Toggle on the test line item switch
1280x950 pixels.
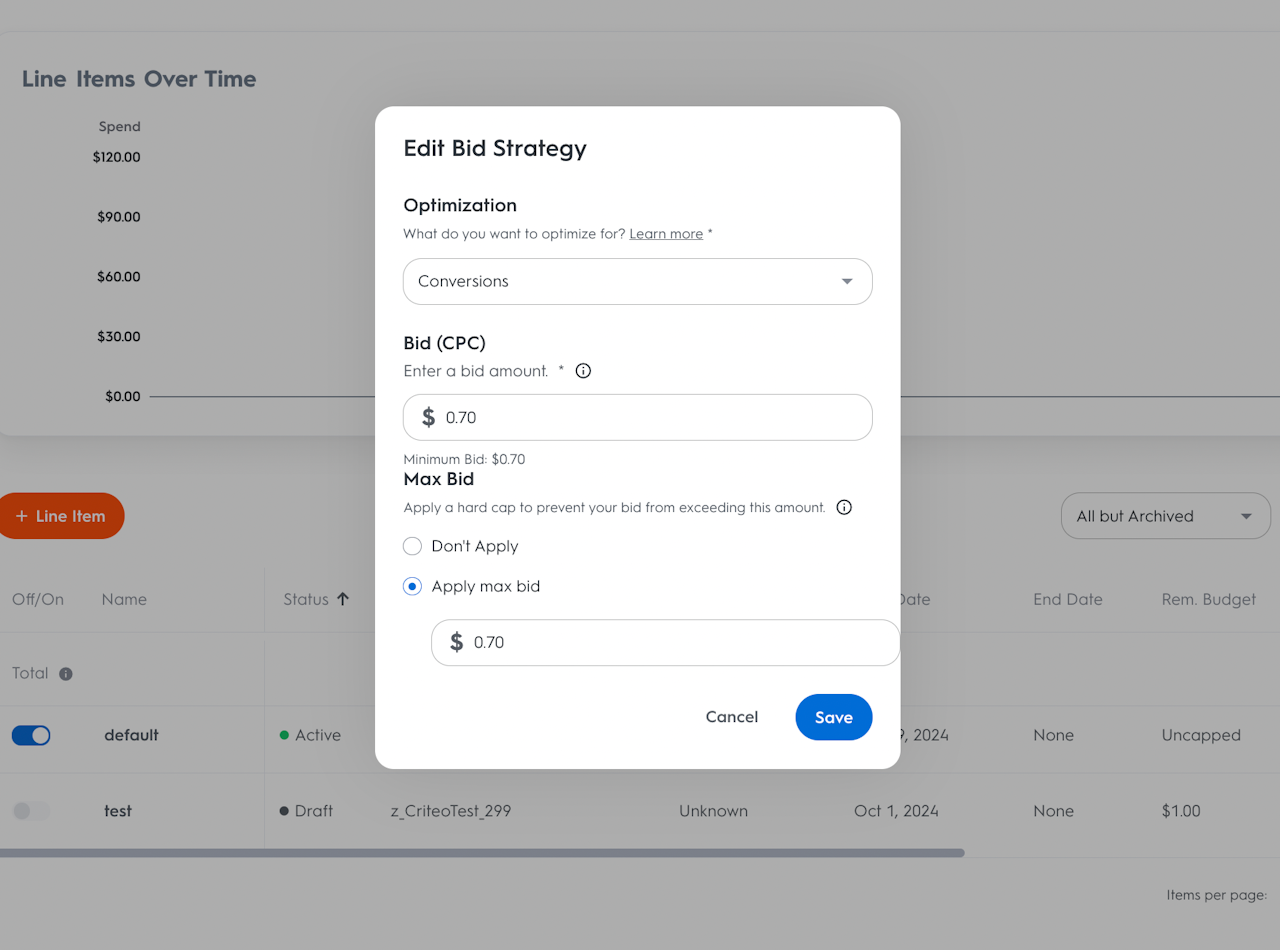click(x=31, y=811)
